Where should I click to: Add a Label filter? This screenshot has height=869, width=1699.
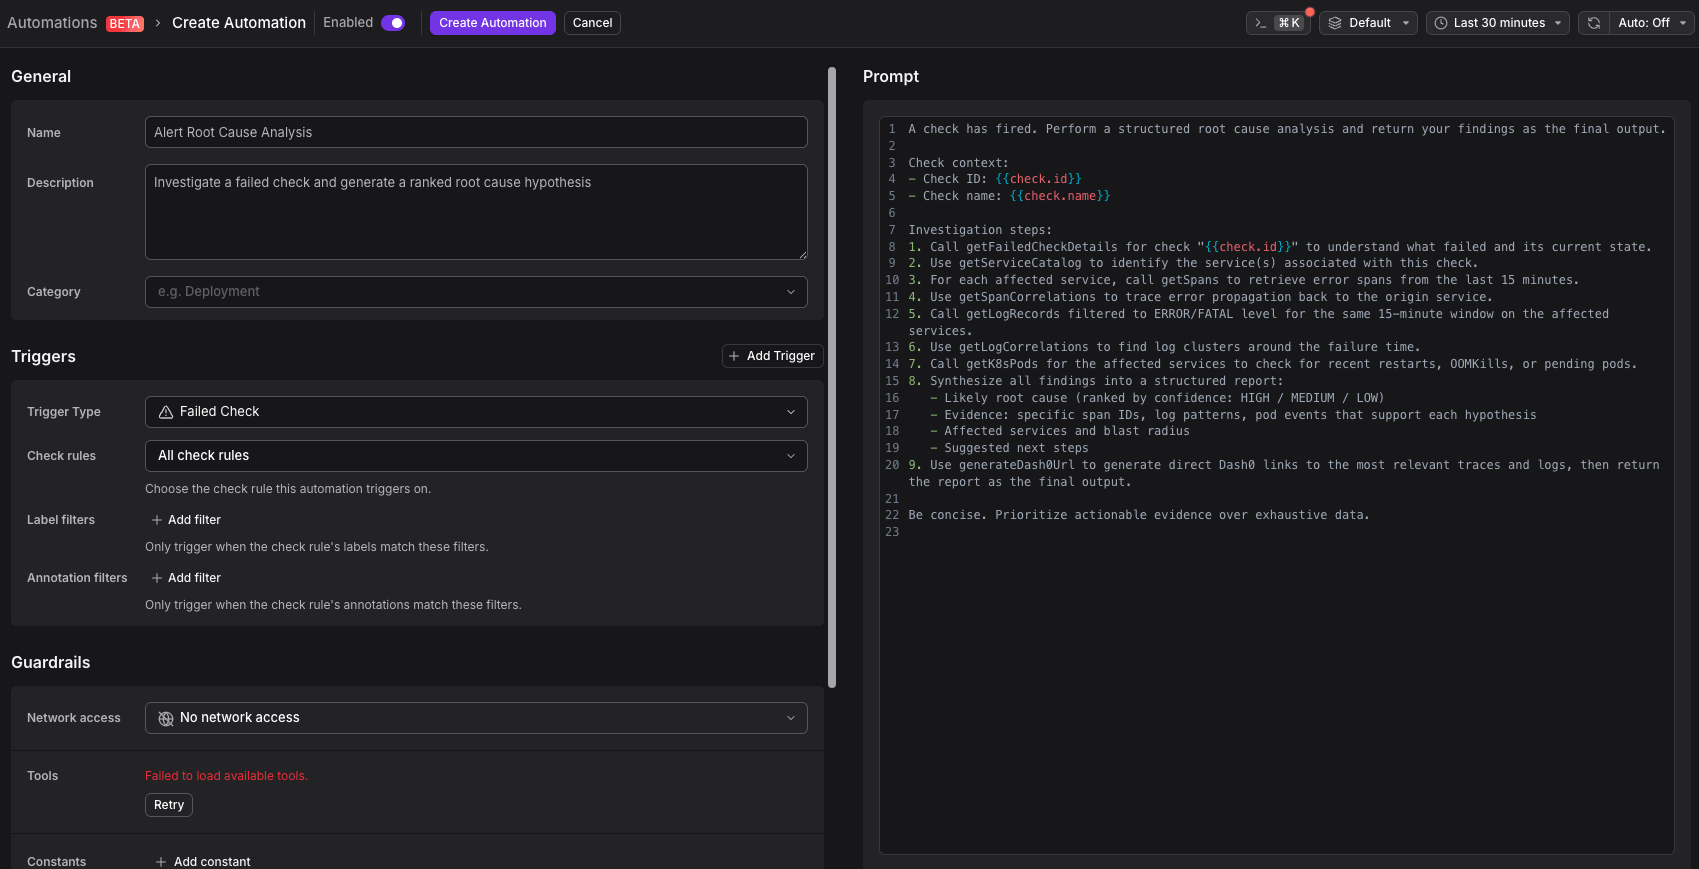(x=186, y=520)
